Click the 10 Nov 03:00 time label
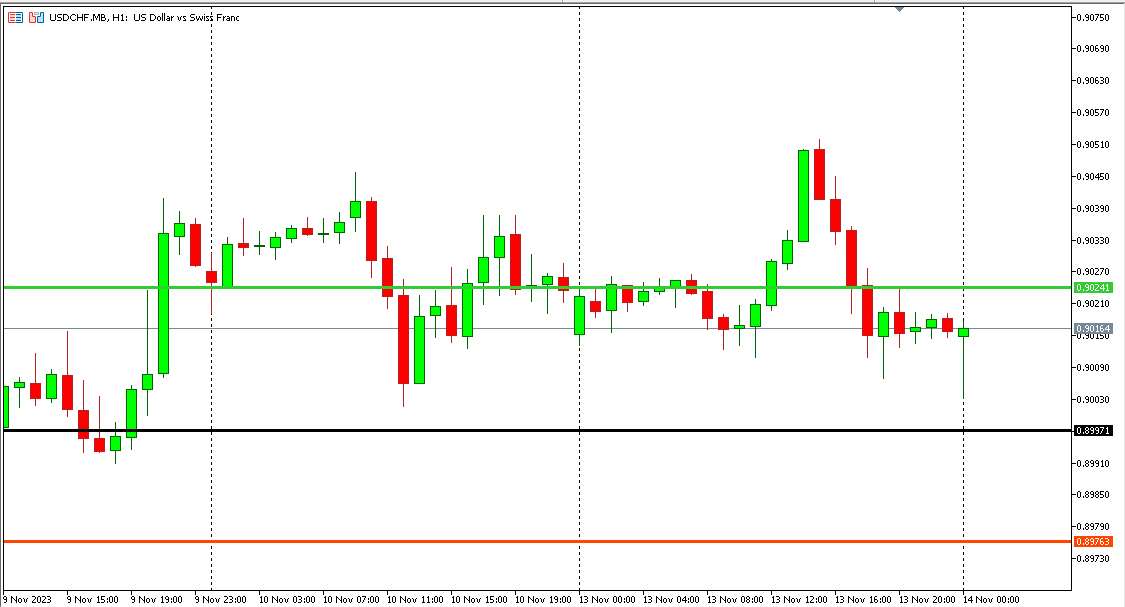This screenshot has width=1125, height=607. click(287, 600)
